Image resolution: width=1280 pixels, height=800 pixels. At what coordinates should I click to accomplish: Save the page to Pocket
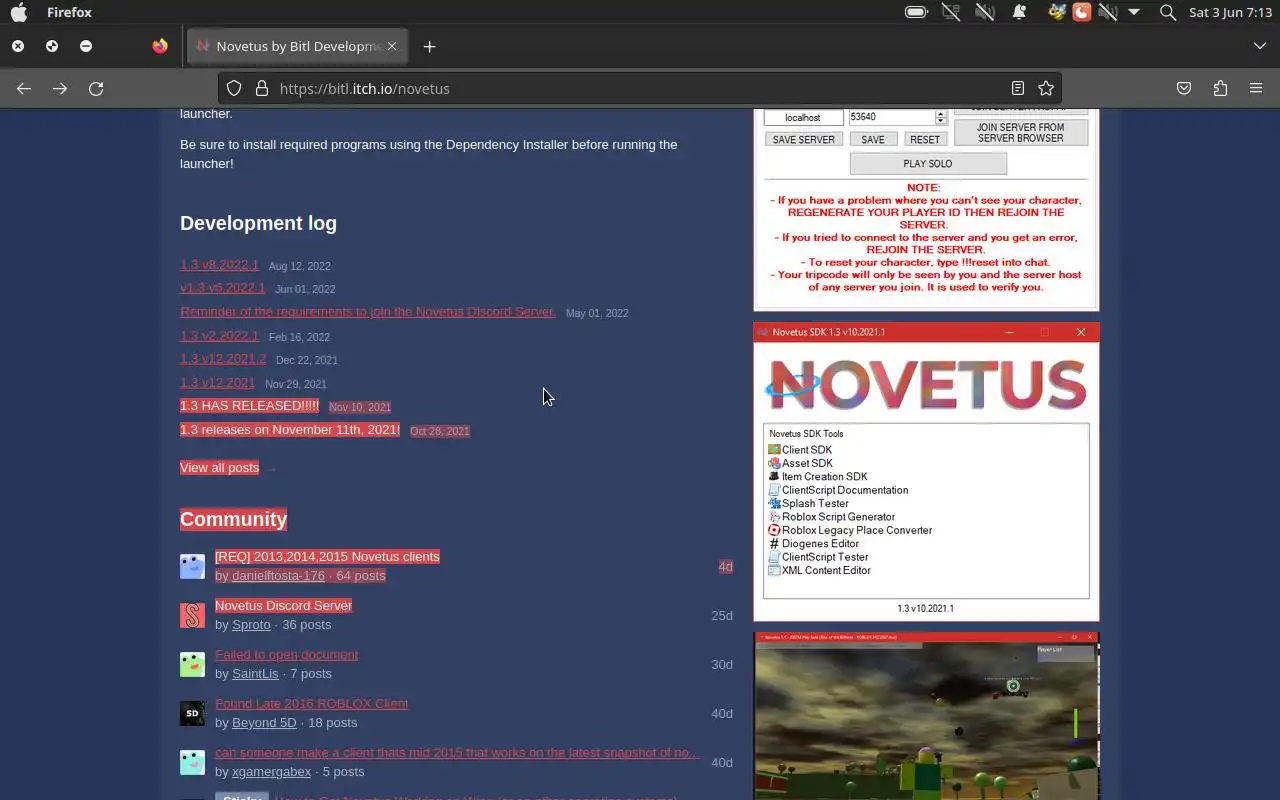(1184, 88)
